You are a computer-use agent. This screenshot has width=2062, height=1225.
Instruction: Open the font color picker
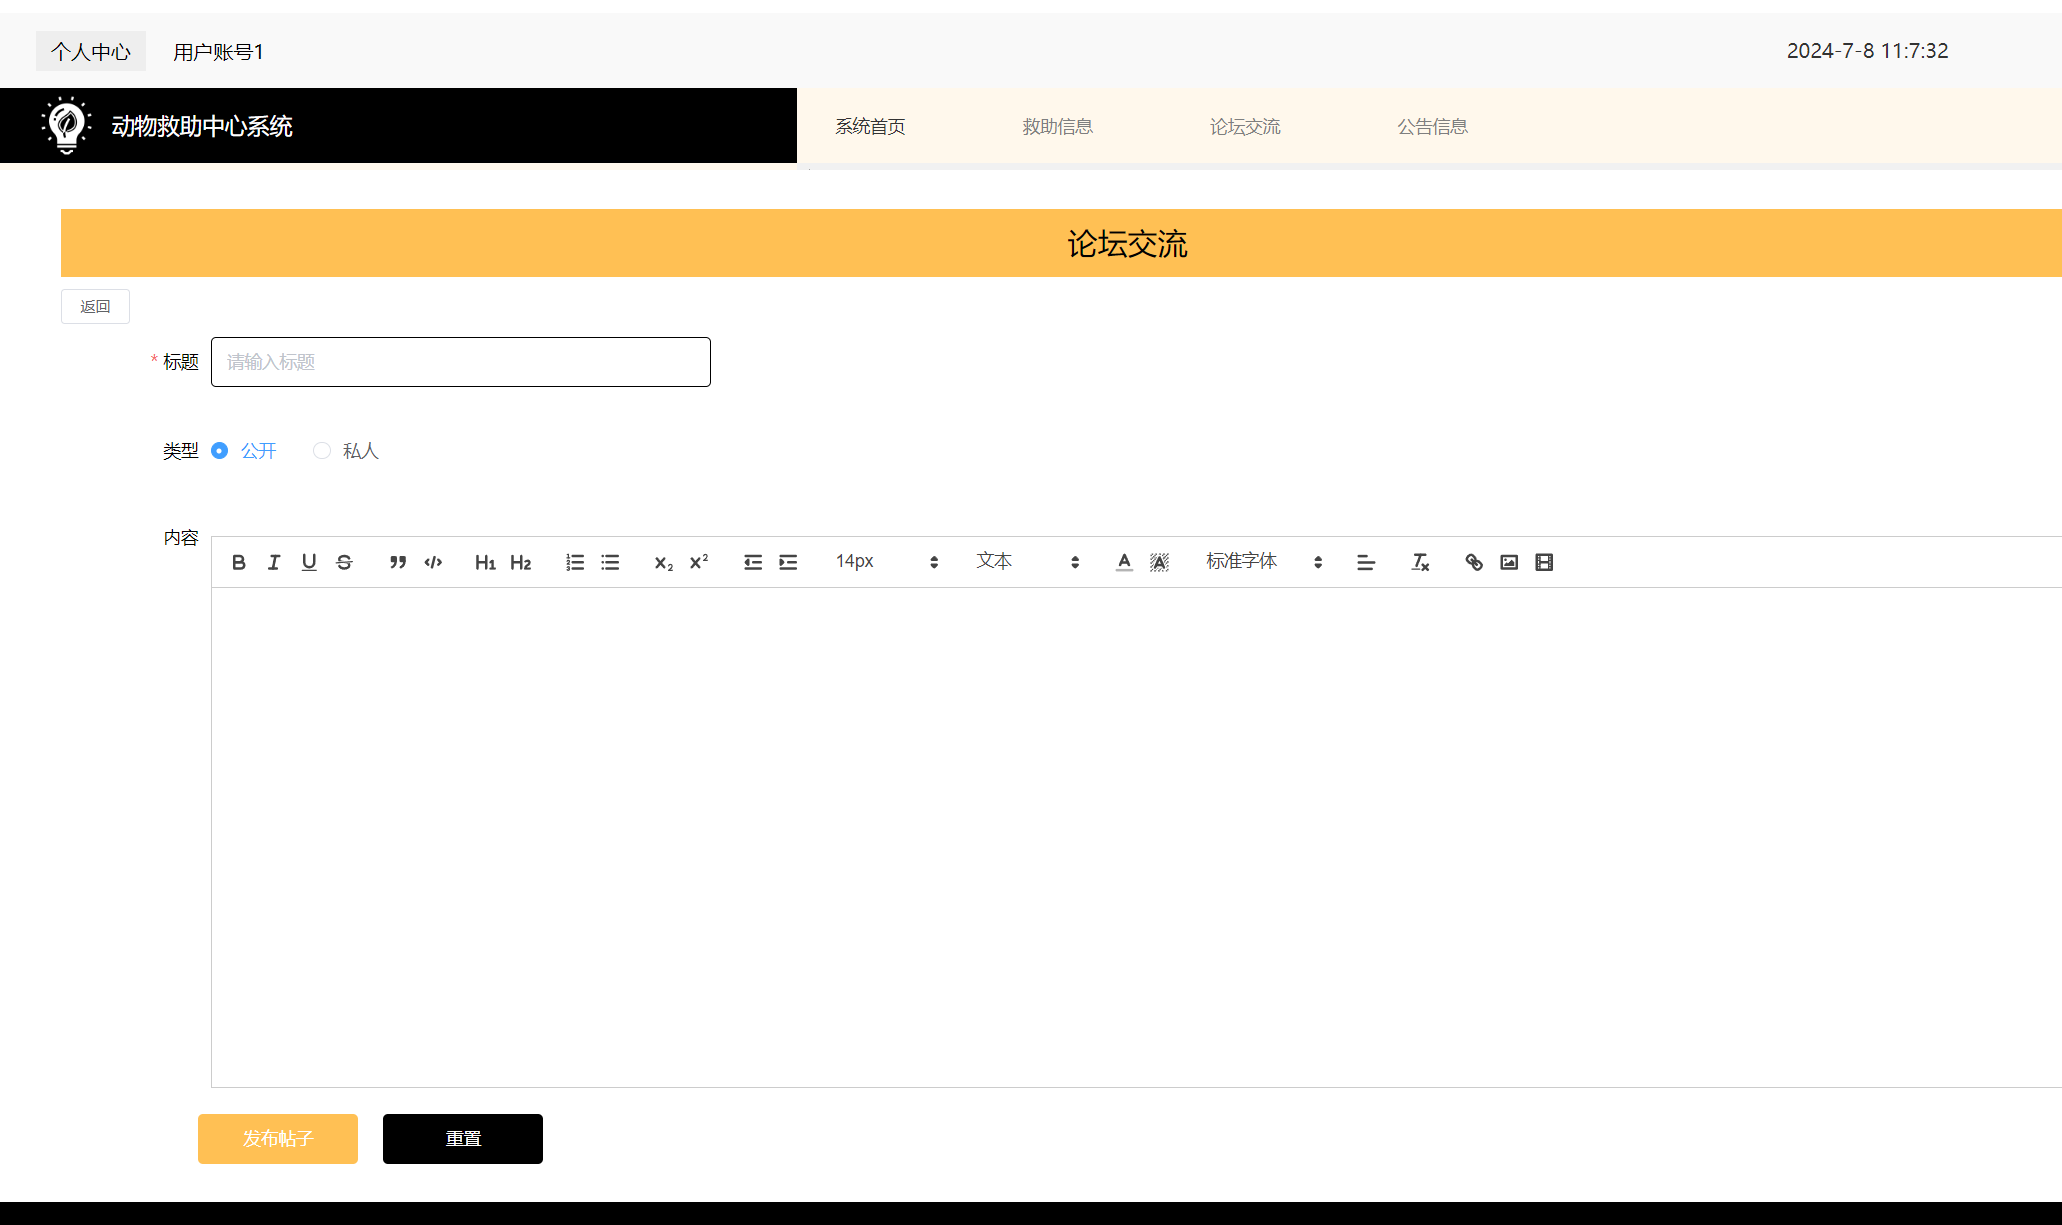[1123, 561]
